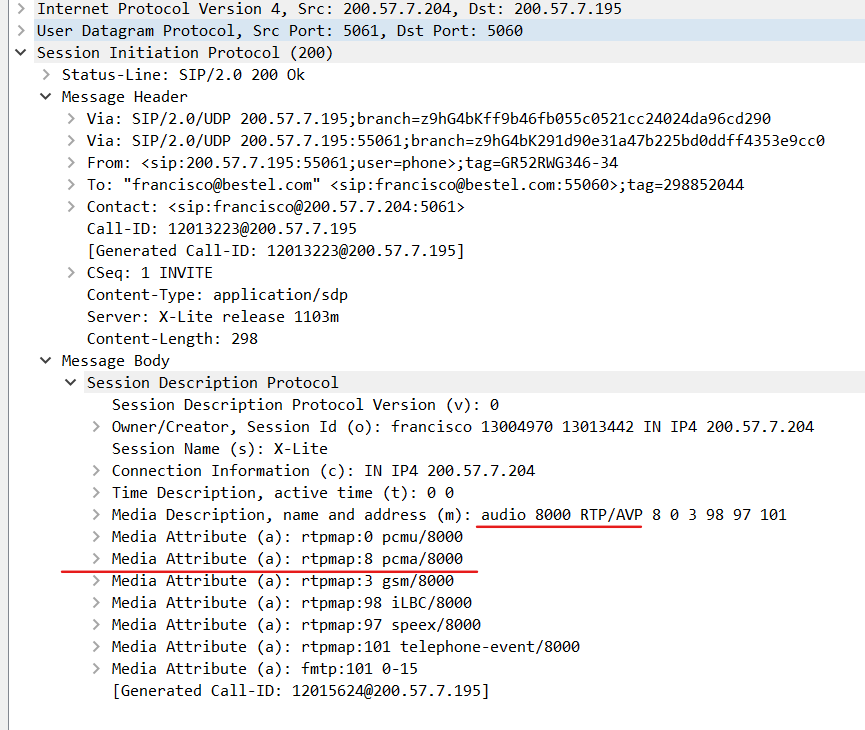Collapse the Session Description Protocol node
Screen dimensions: 865x730
coord(71,382)
